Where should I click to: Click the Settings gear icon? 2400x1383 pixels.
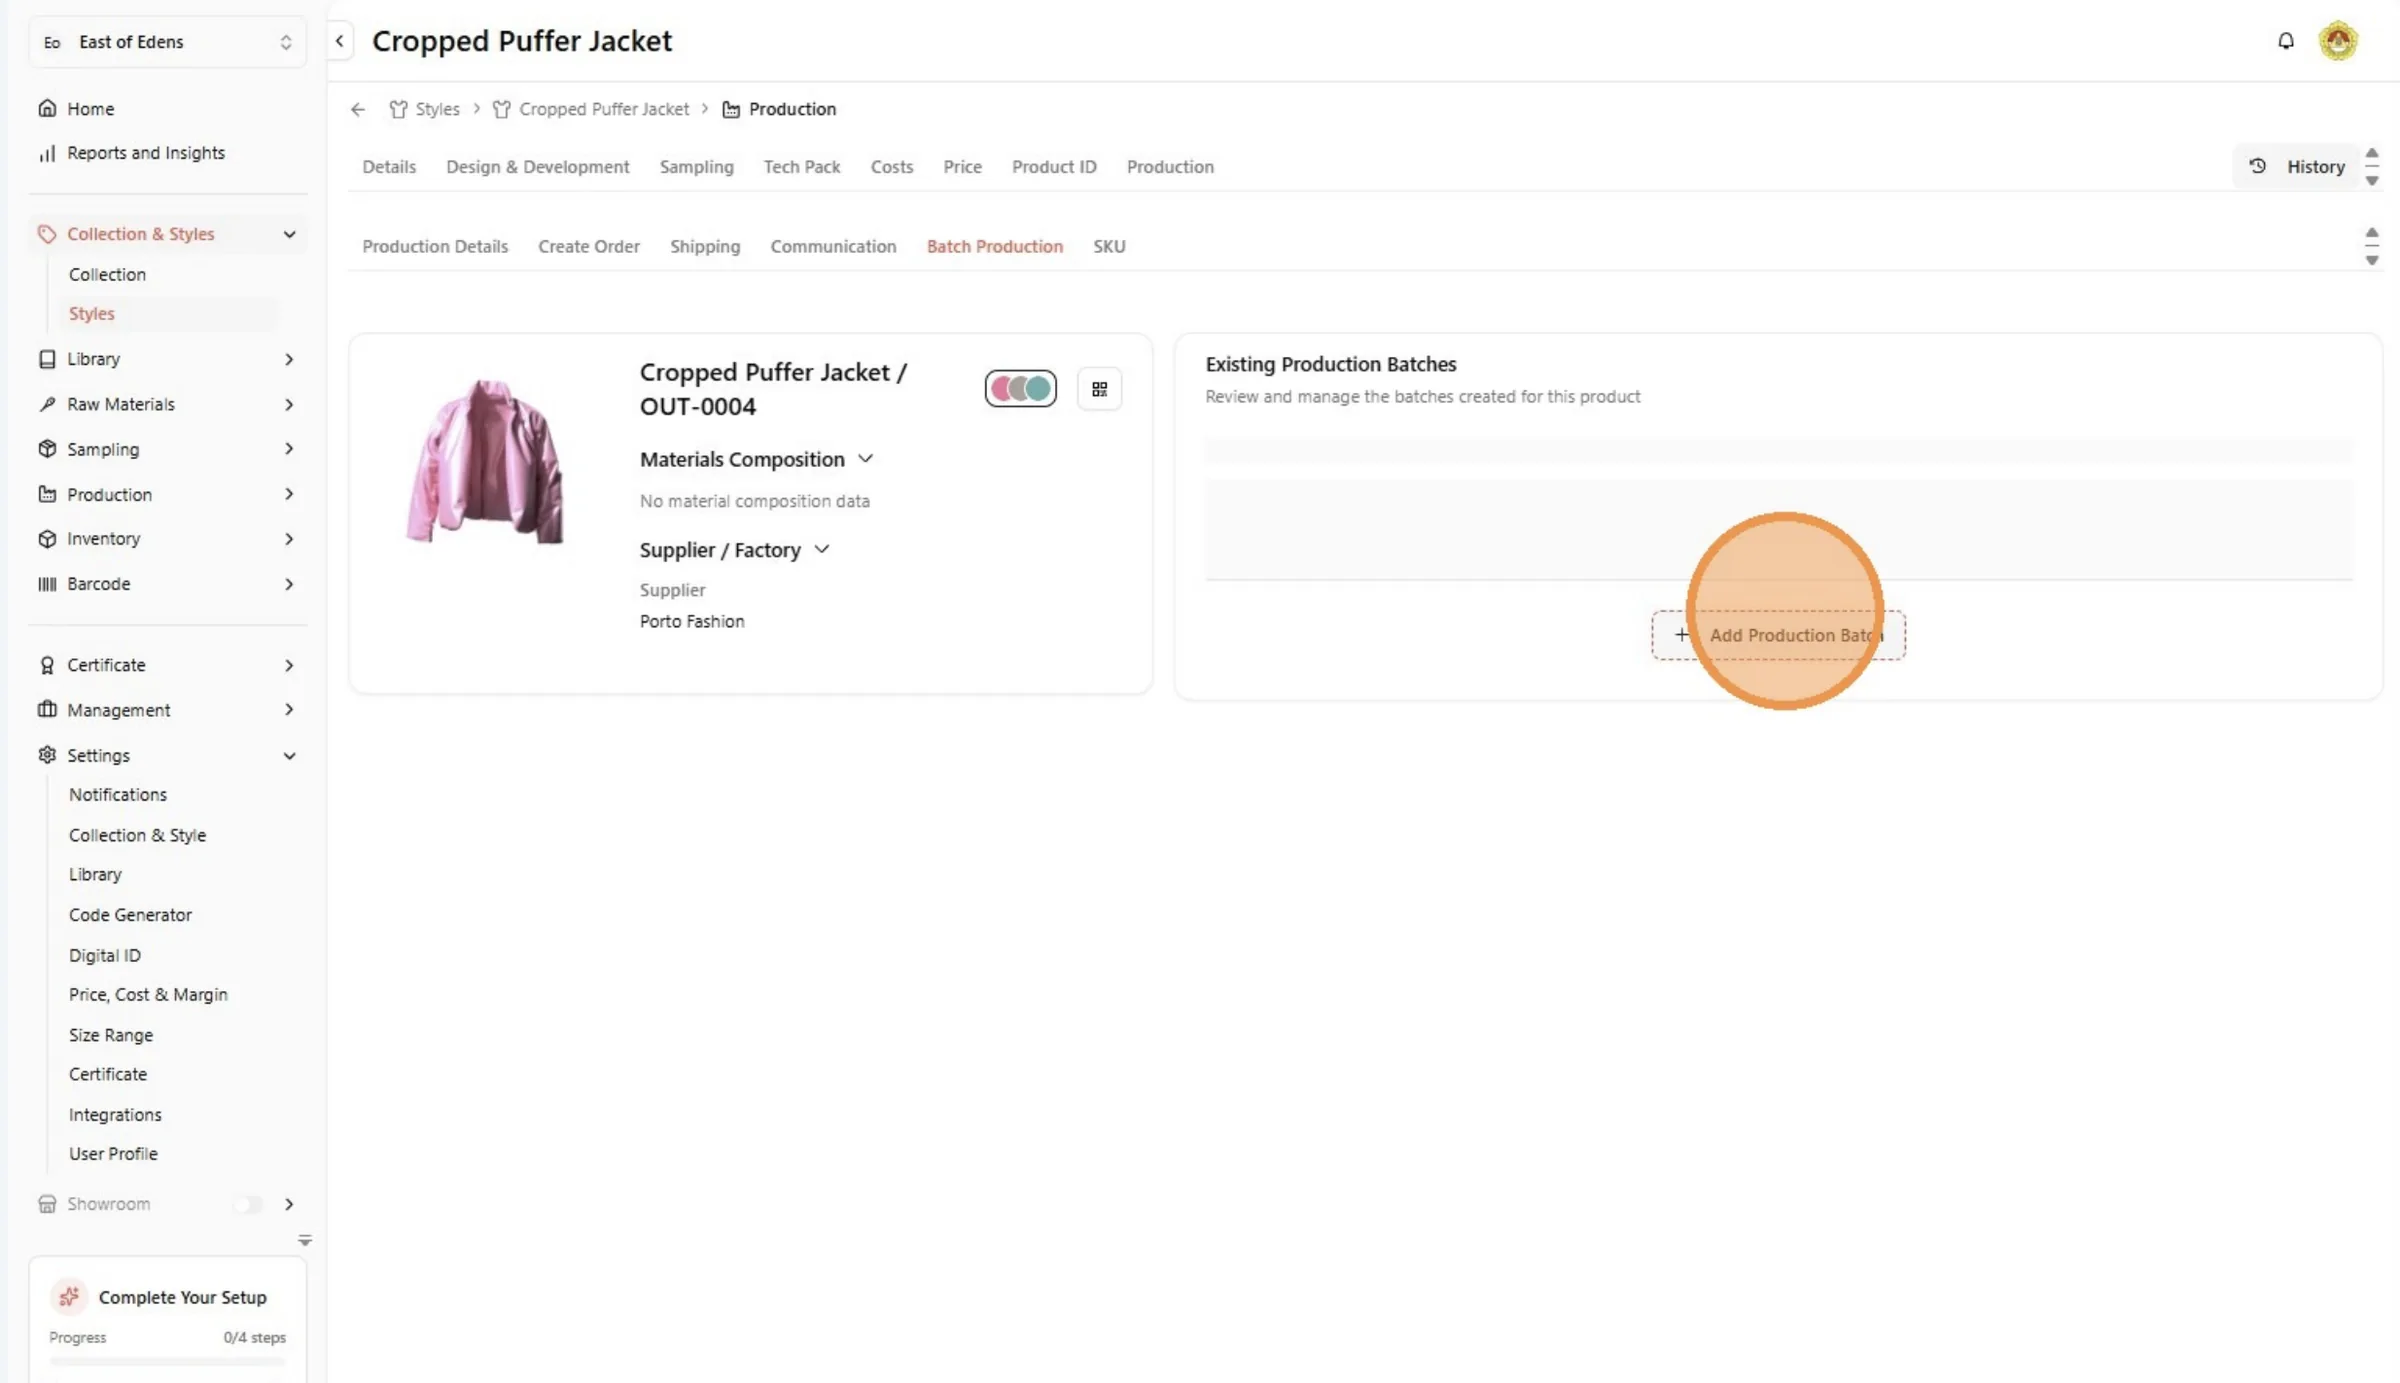(x=47, y=755)
